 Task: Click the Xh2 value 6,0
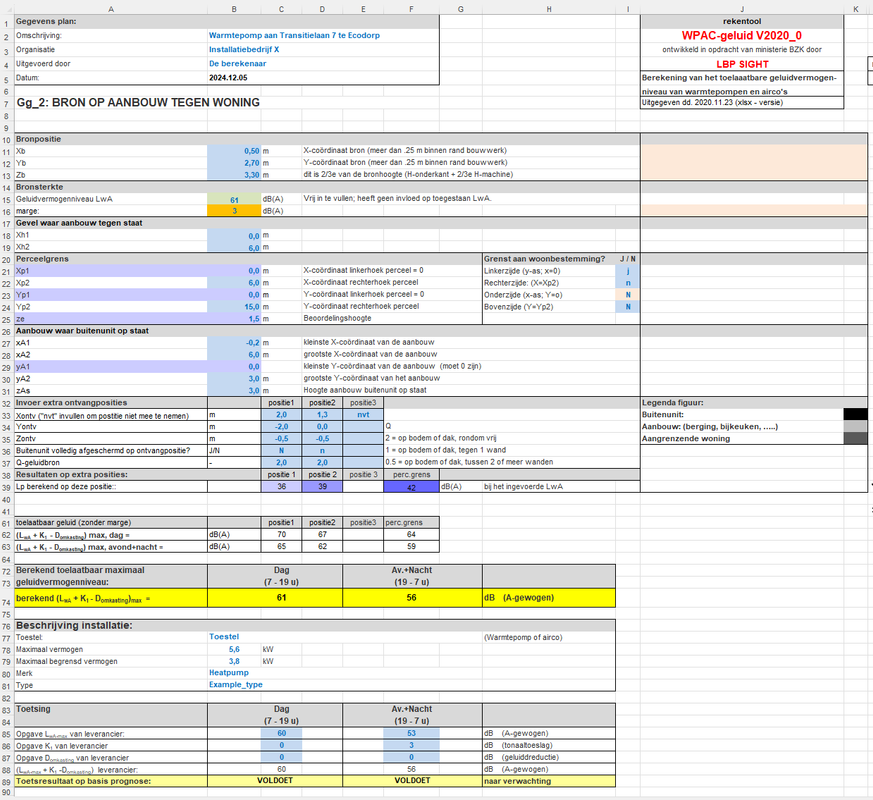(x=234, y=247)
